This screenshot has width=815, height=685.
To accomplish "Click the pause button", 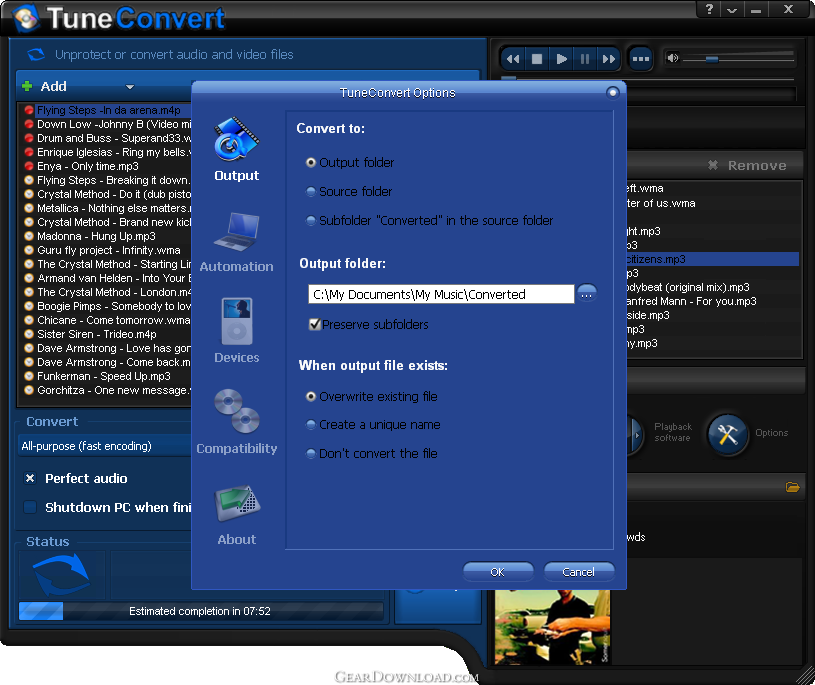I will [585, 59].
